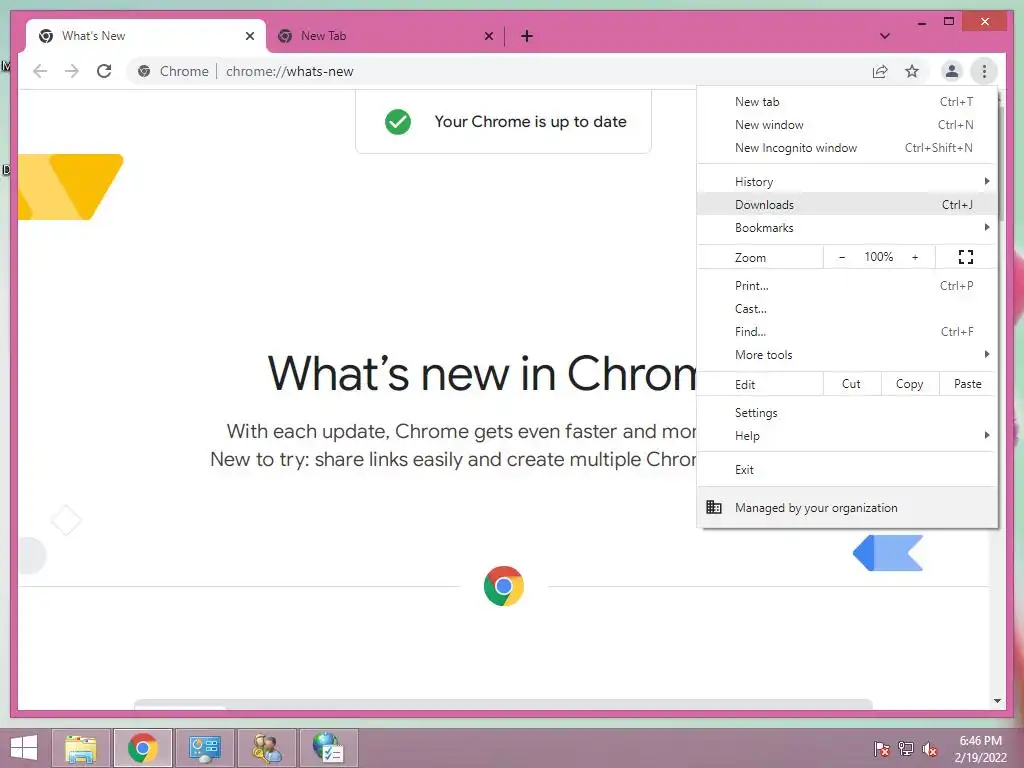Click the Chrome taskbar icon

tap(142, 748)
